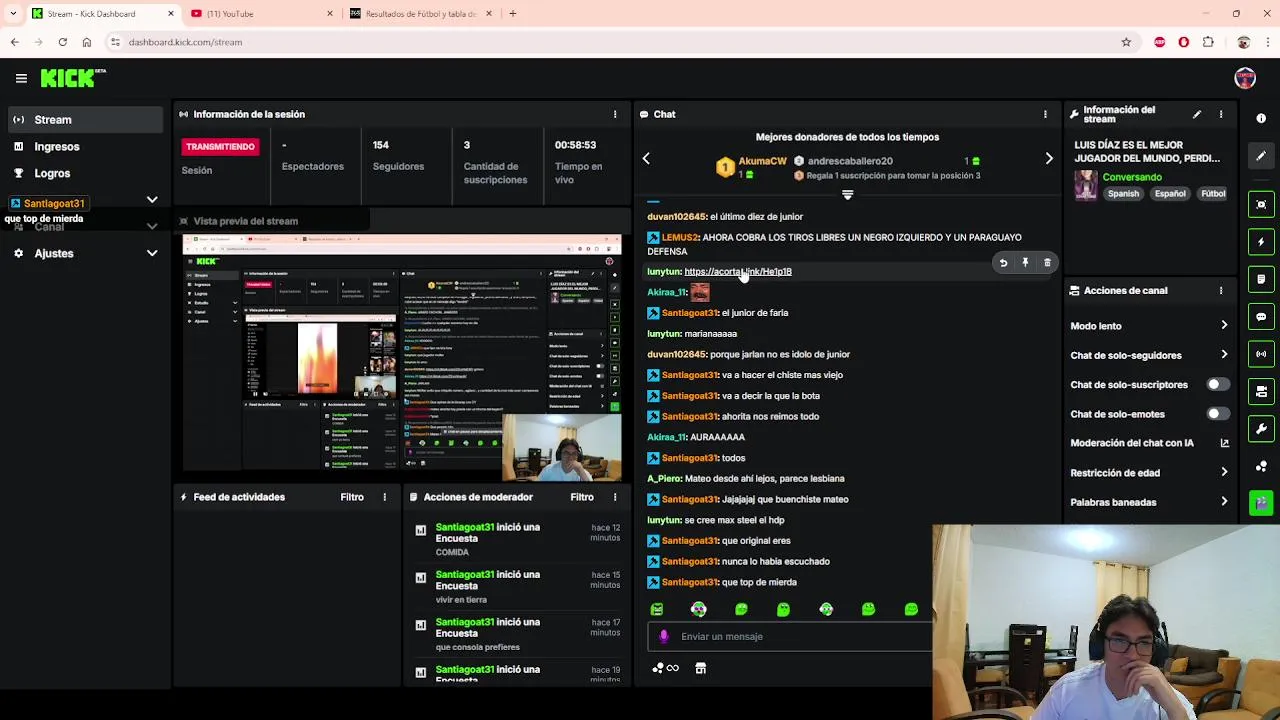Bookmark this page with the star icon
The height and width of the screenshot is (720, 1280).
tap(1126, 42)
